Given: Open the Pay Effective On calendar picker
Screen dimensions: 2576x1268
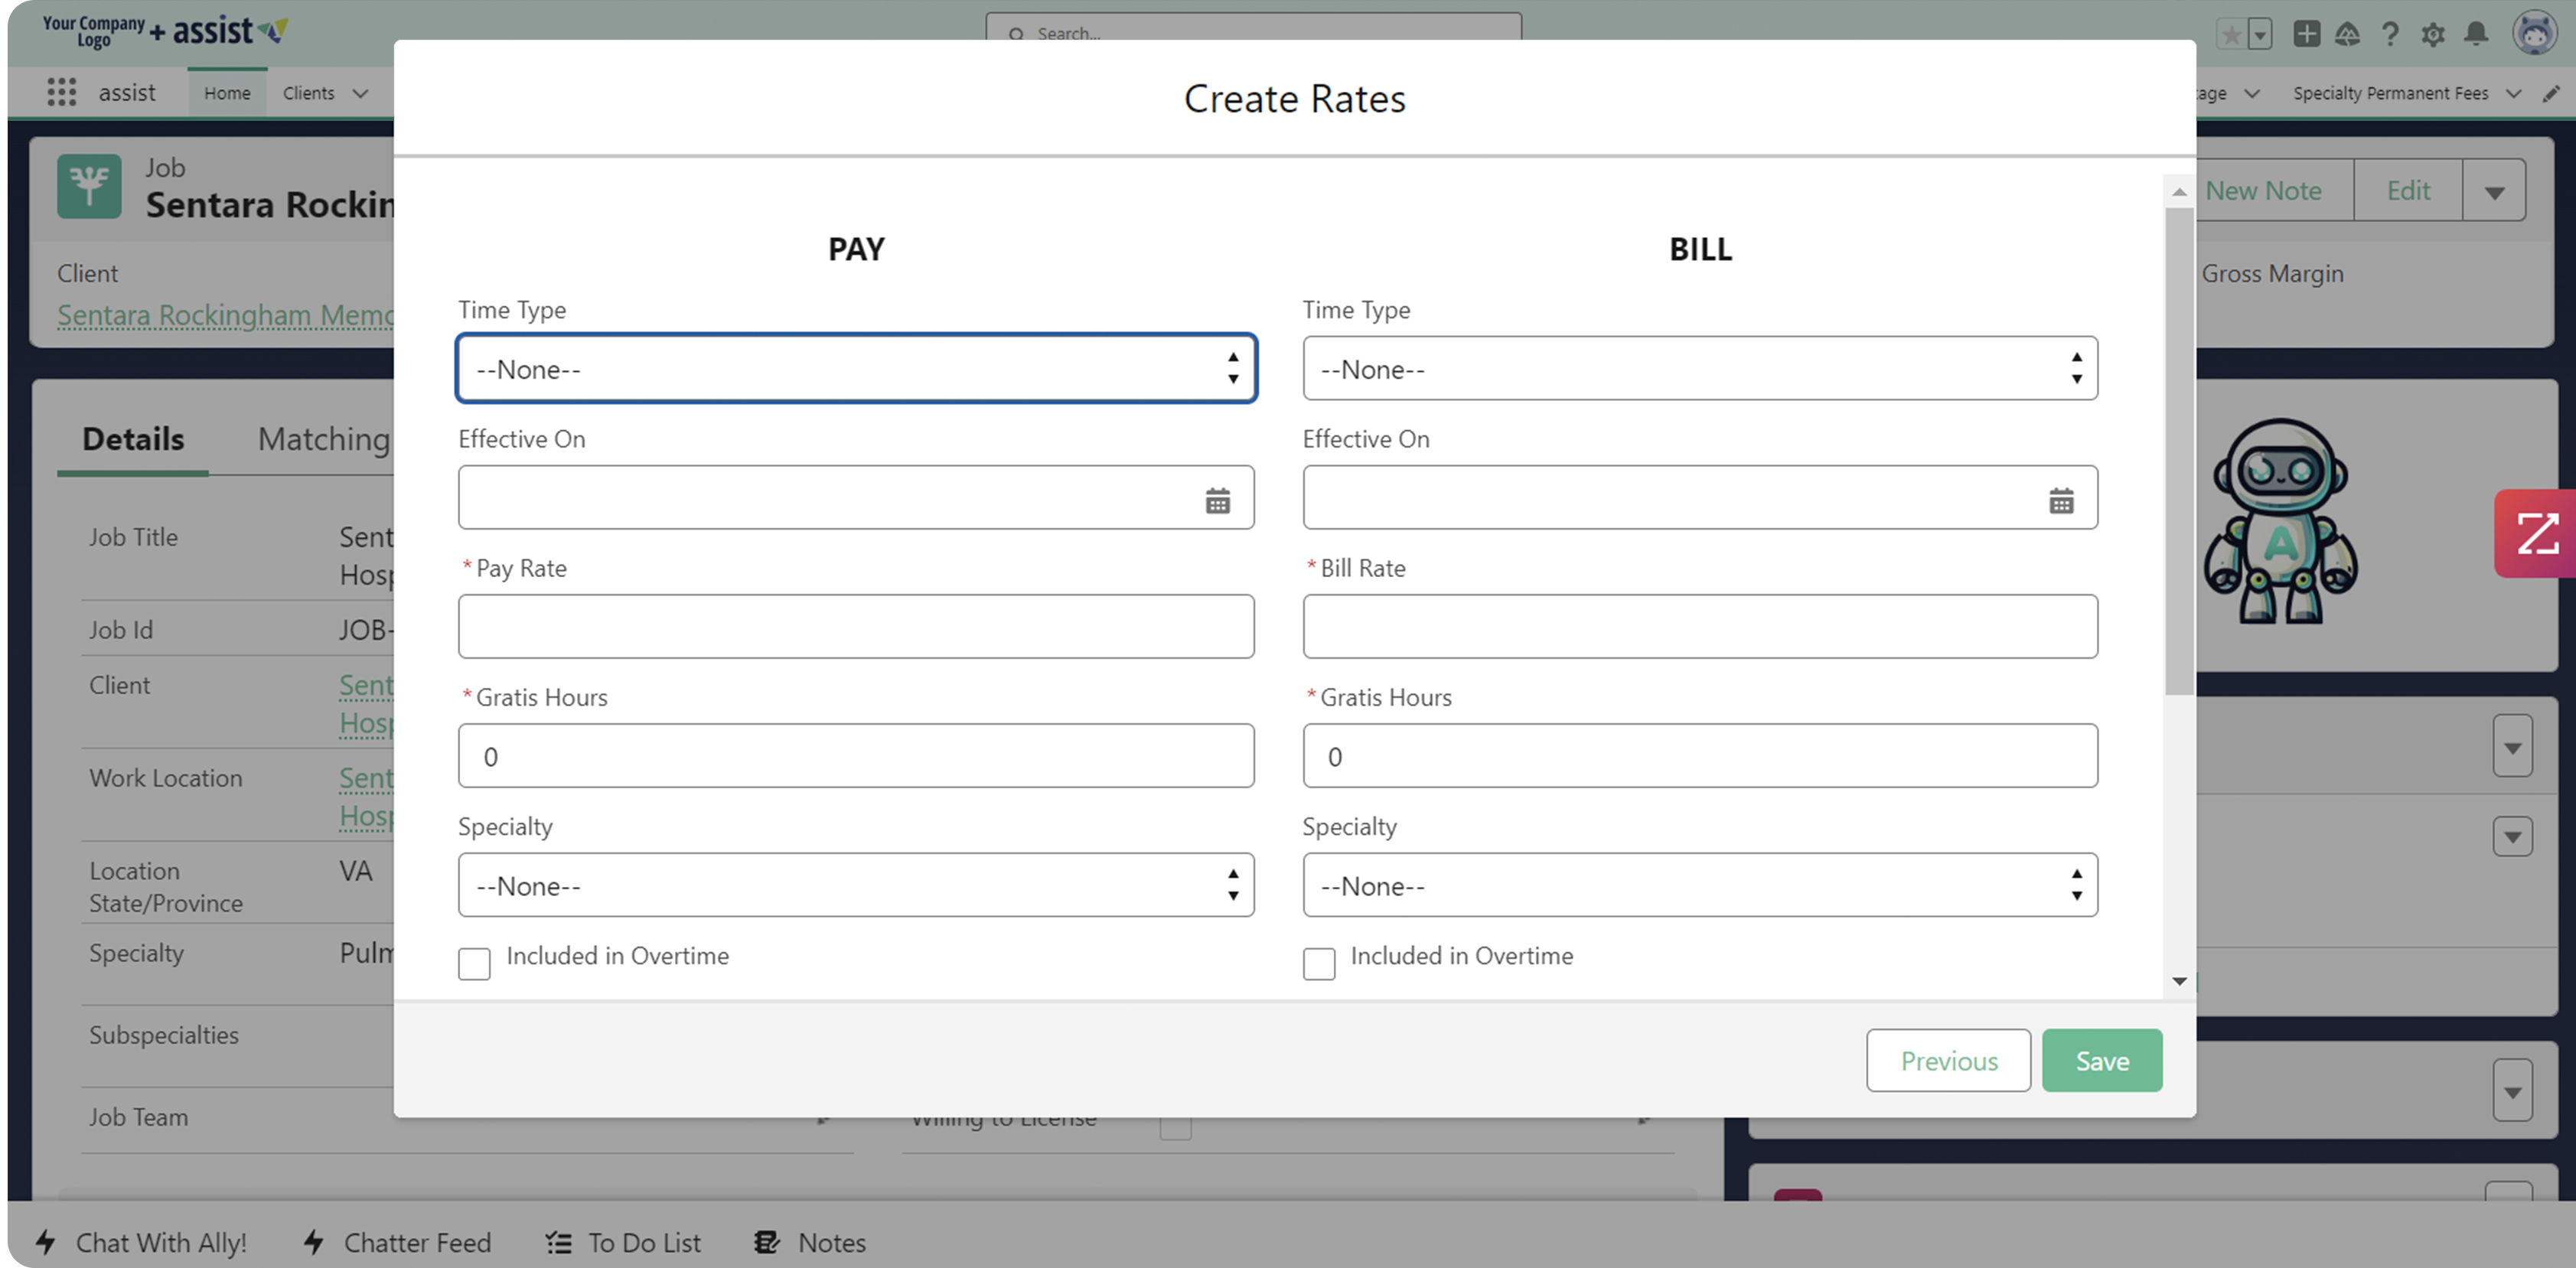Looking at the screenshot, I should click(x=1217, y=500).
